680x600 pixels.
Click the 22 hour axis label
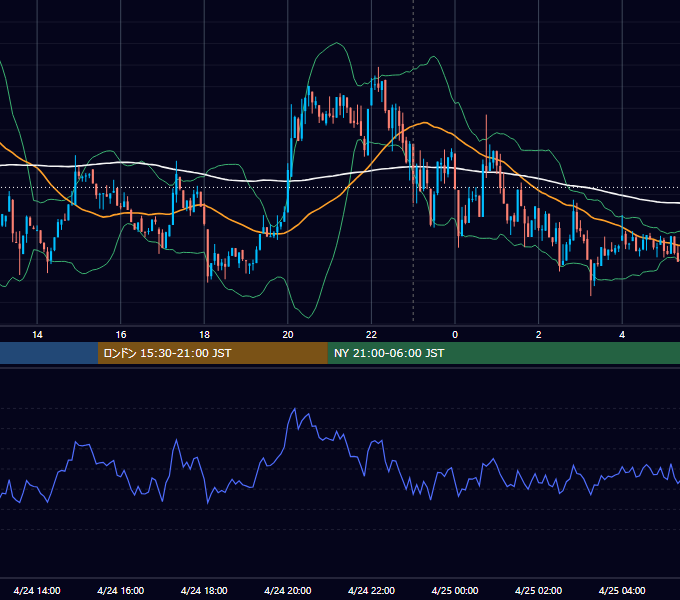point(371,335)
